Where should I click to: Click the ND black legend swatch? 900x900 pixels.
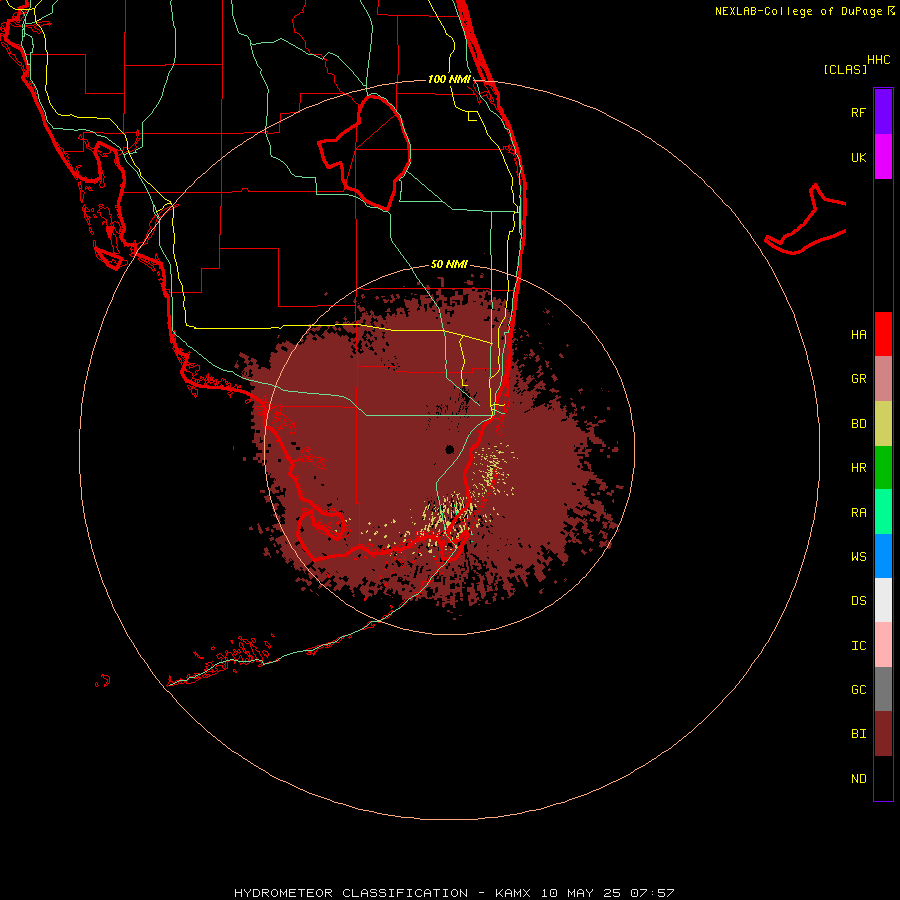883,778
